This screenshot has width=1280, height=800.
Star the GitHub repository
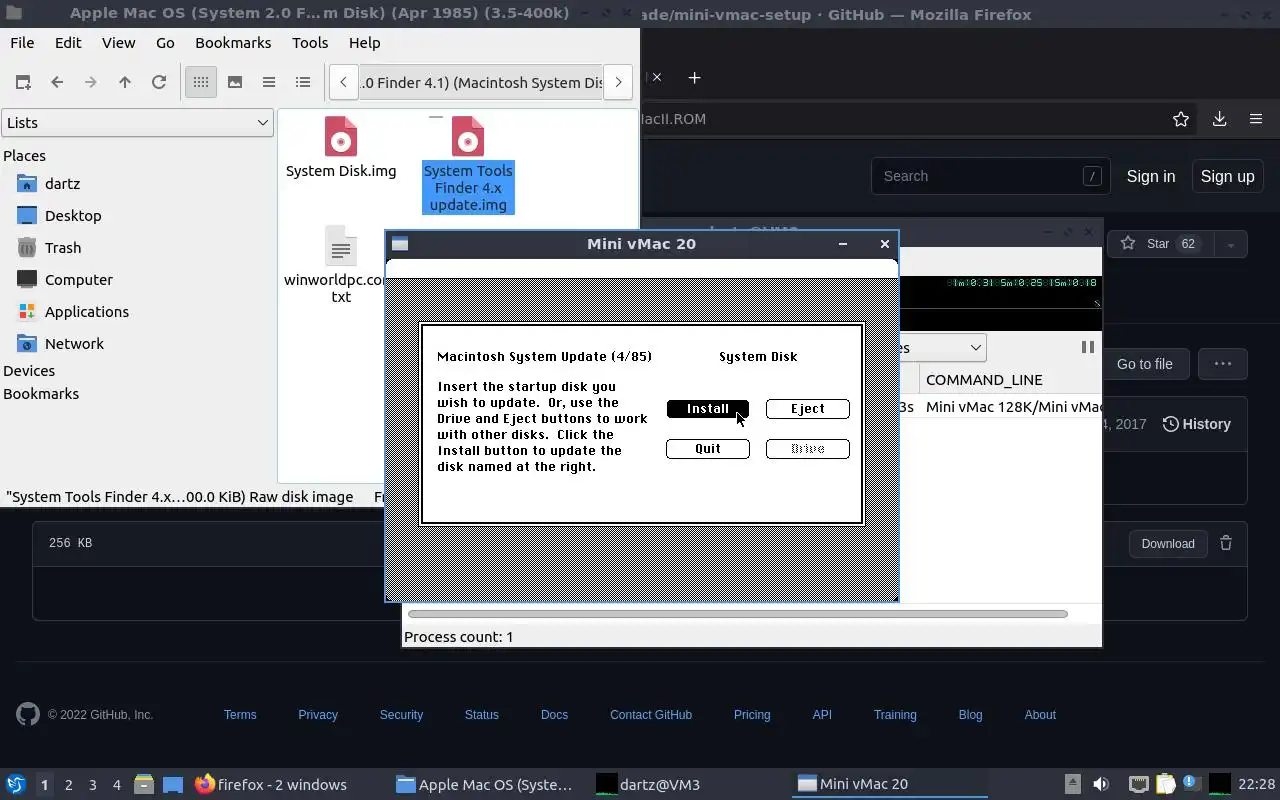click(1158, 244)
